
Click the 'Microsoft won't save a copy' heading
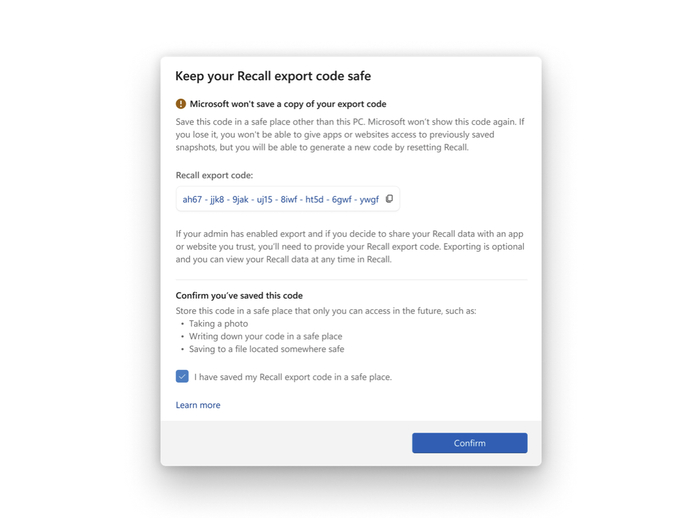click(x=288, y=104)
